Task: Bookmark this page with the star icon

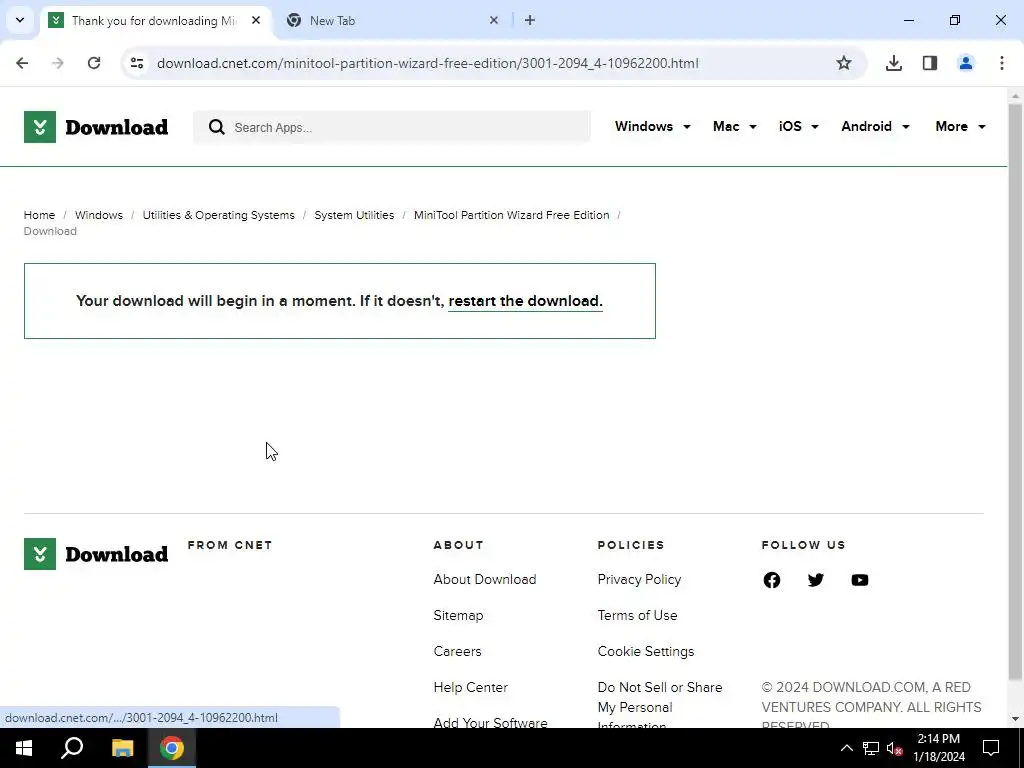Action: 844,63
